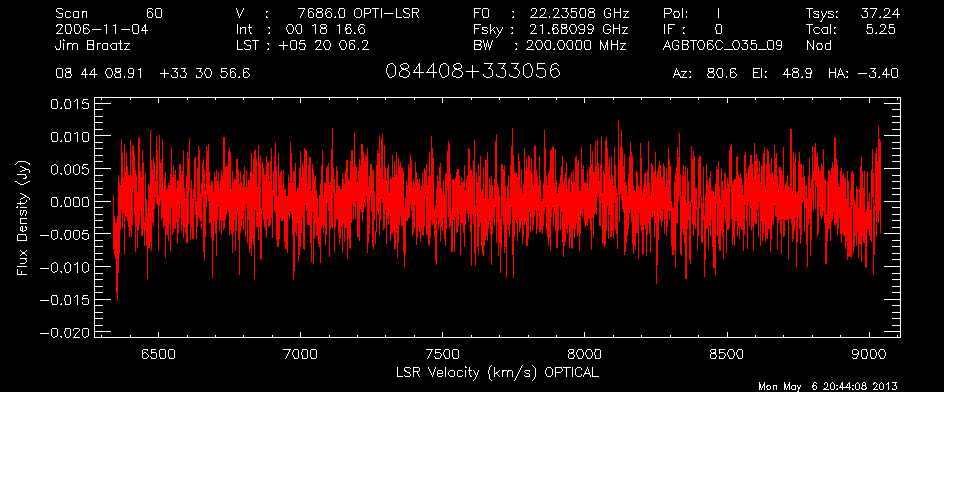This screenshot has width=962, height=490.
Task: Select project ID AGBT06C_035_09
Action: point(723,45)
